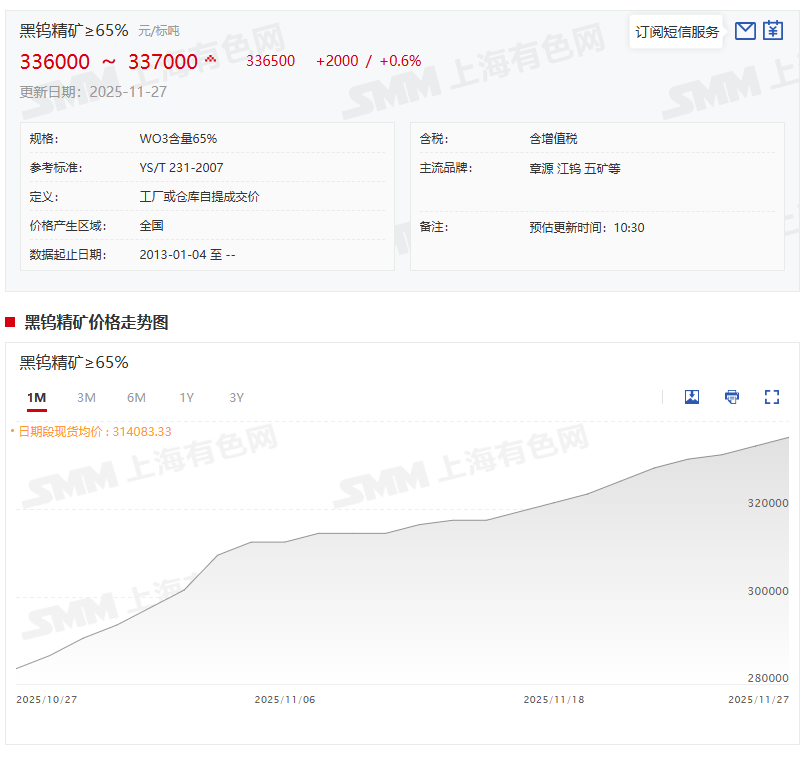This screenshot has height=757, width=808.
Task: Expand the chart to fullscreen
Action: coord(772,397)
